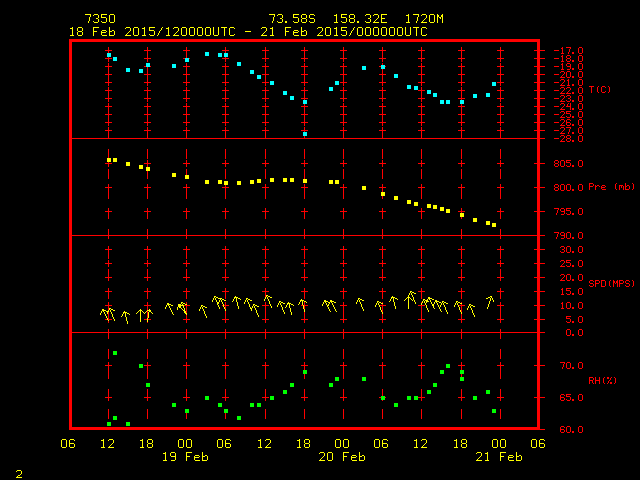Viewport: 640px width, 480px height.
Task: Select the -17.0 temperature tick label
Action: click(568, 51)
